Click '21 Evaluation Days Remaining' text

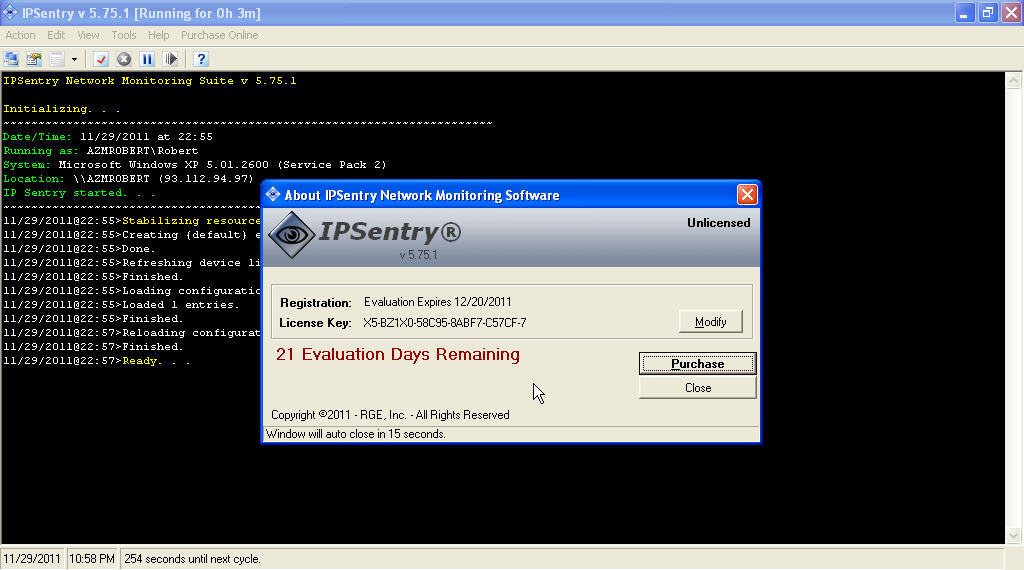pyautogui.click(x=398, y=355)
